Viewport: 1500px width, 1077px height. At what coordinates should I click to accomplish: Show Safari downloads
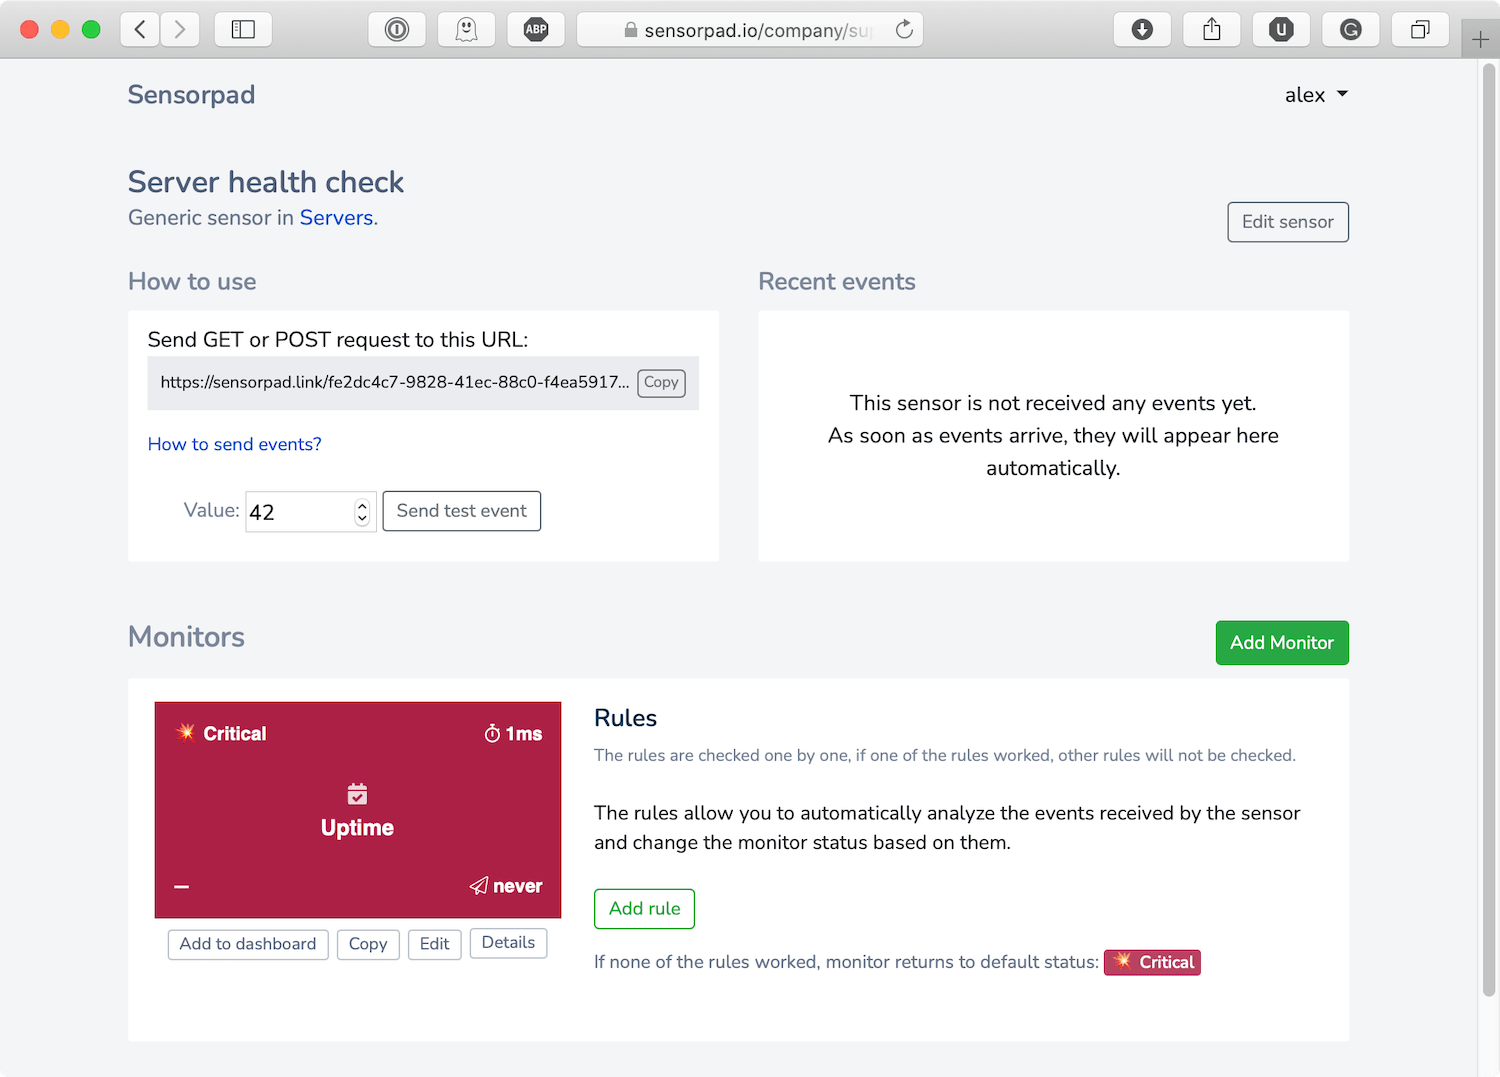(x=1142, y=29)
